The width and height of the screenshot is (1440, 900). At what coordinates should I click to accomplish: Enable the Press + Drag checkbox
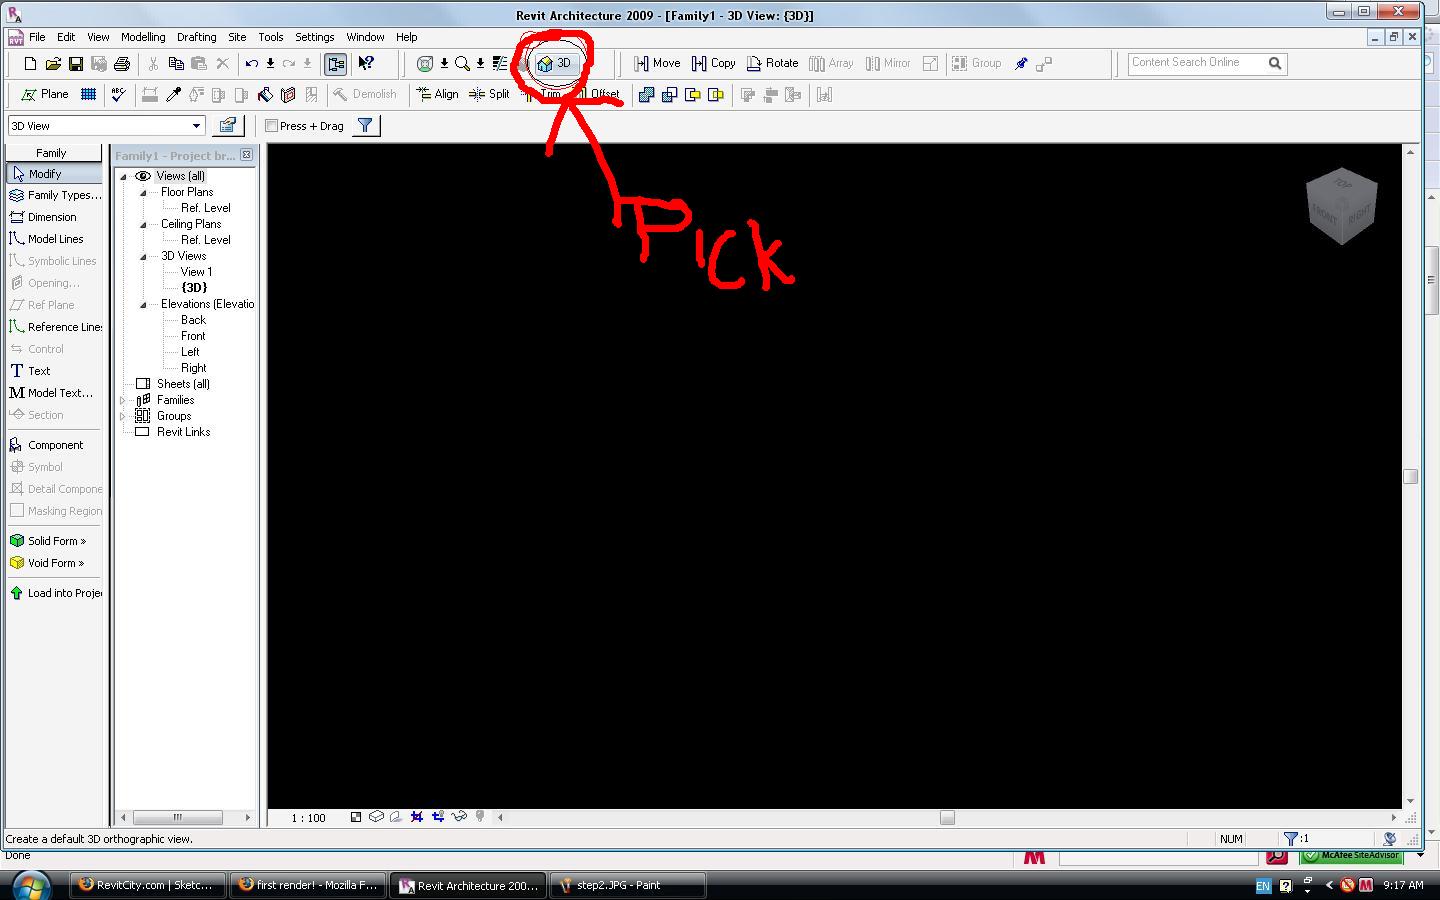click(x=271, y=126)
